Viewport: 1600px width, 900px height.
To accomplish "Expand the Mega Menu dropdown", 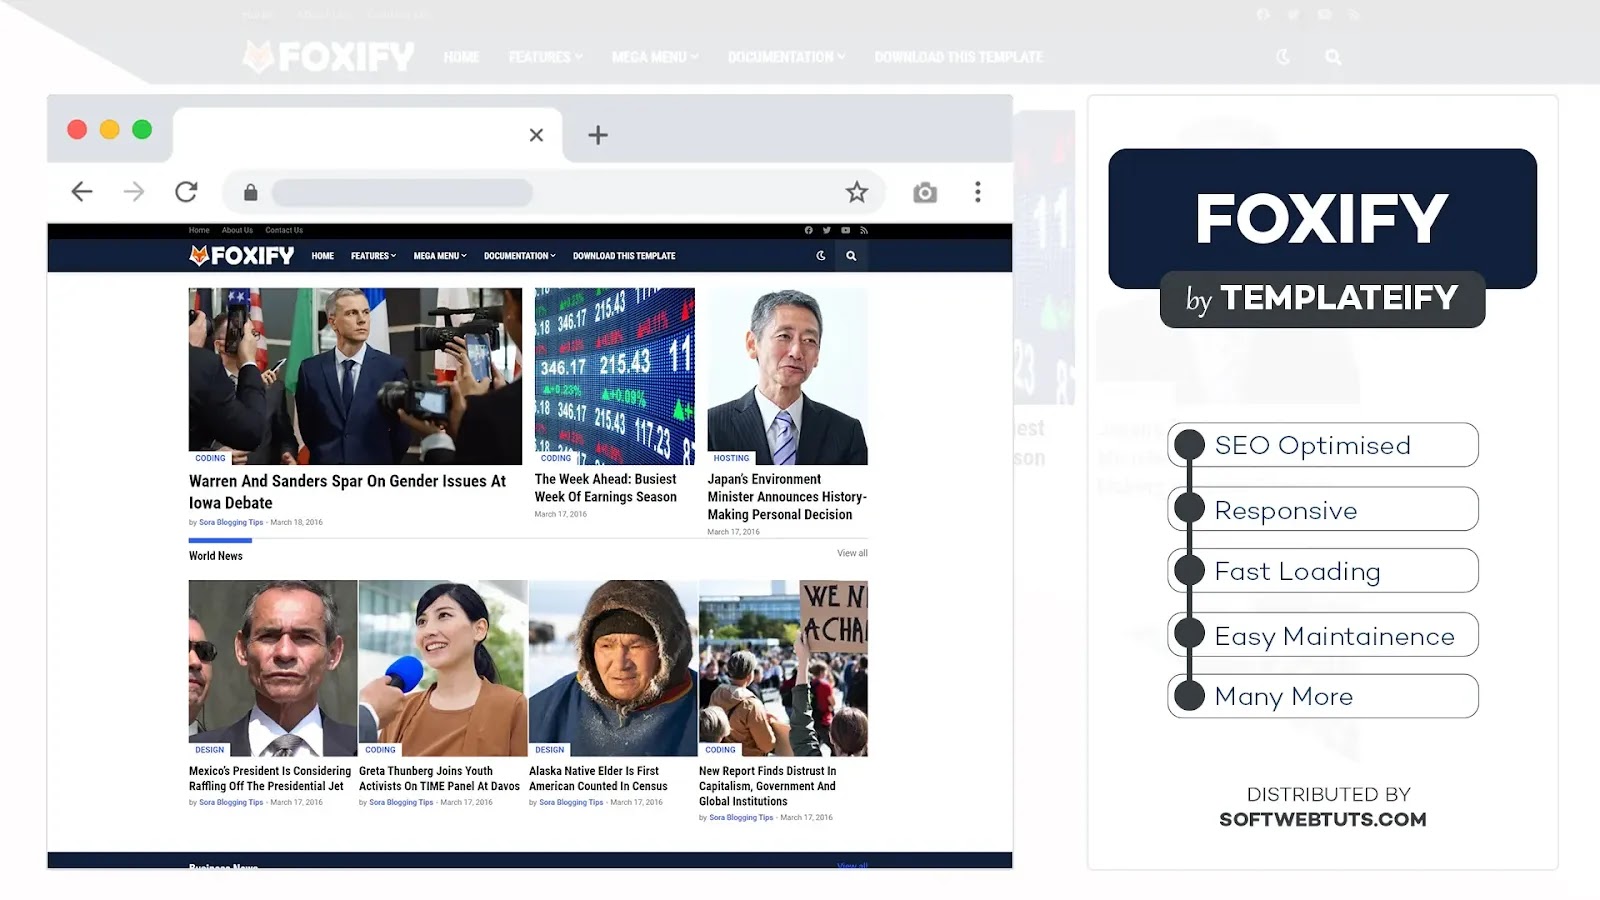I will coord(440,256).
